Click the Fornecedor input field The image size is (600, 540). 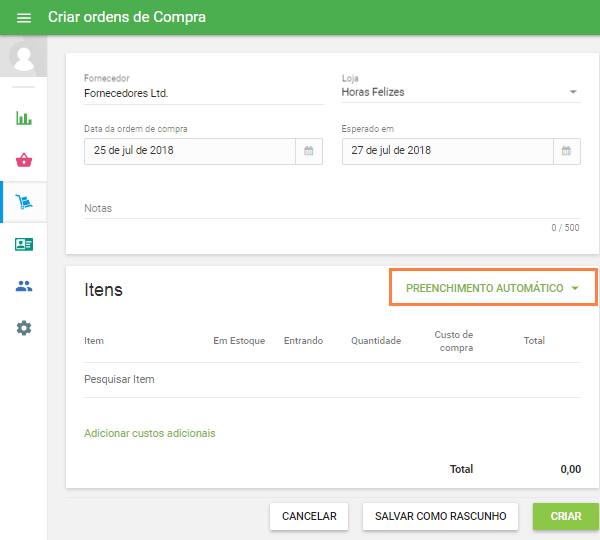click(204, 93)
